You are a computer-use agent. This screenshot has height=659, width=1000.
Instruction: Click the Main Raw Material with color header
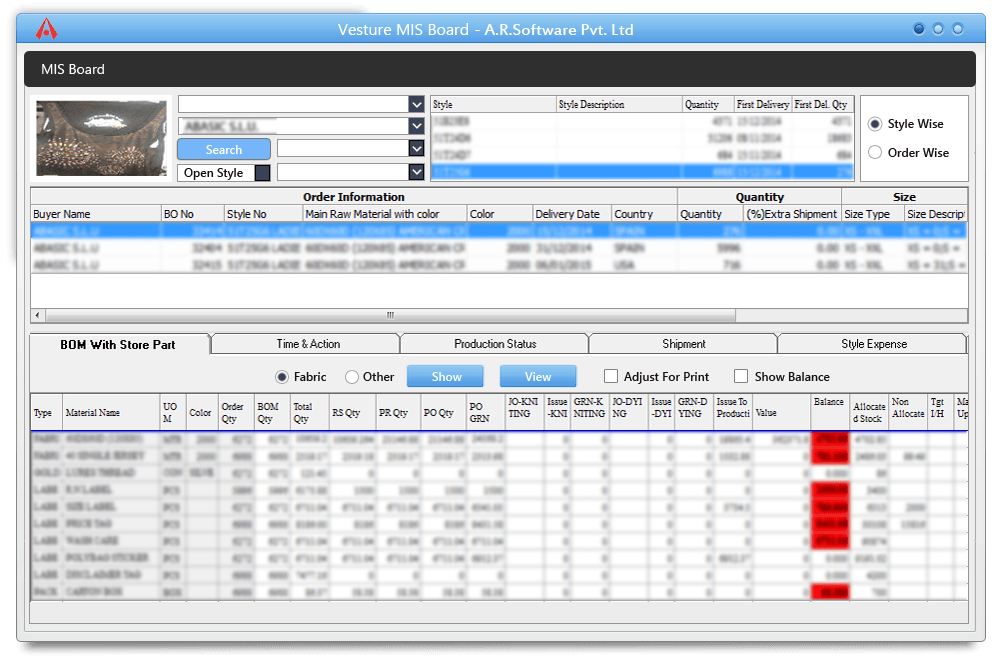click(x=385, y=214)
